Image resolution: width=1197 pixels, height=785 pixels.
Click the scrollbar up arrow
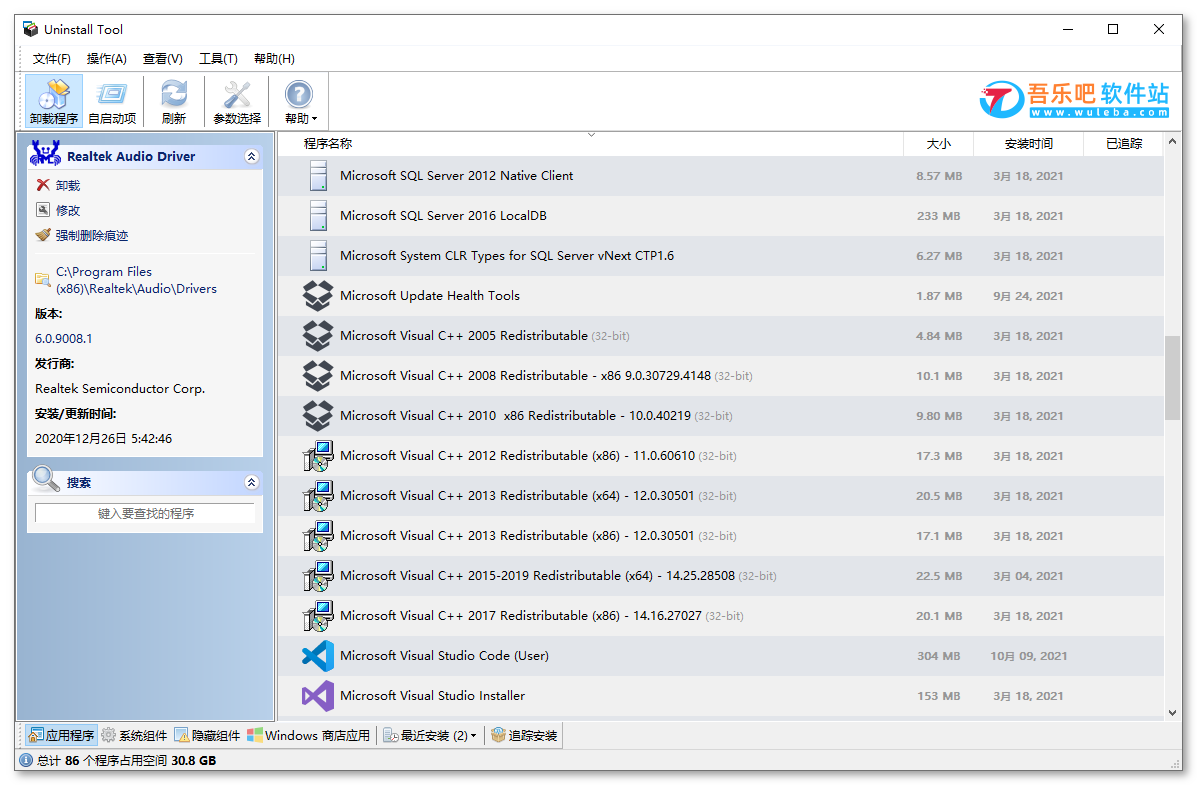click(1173, 142)
